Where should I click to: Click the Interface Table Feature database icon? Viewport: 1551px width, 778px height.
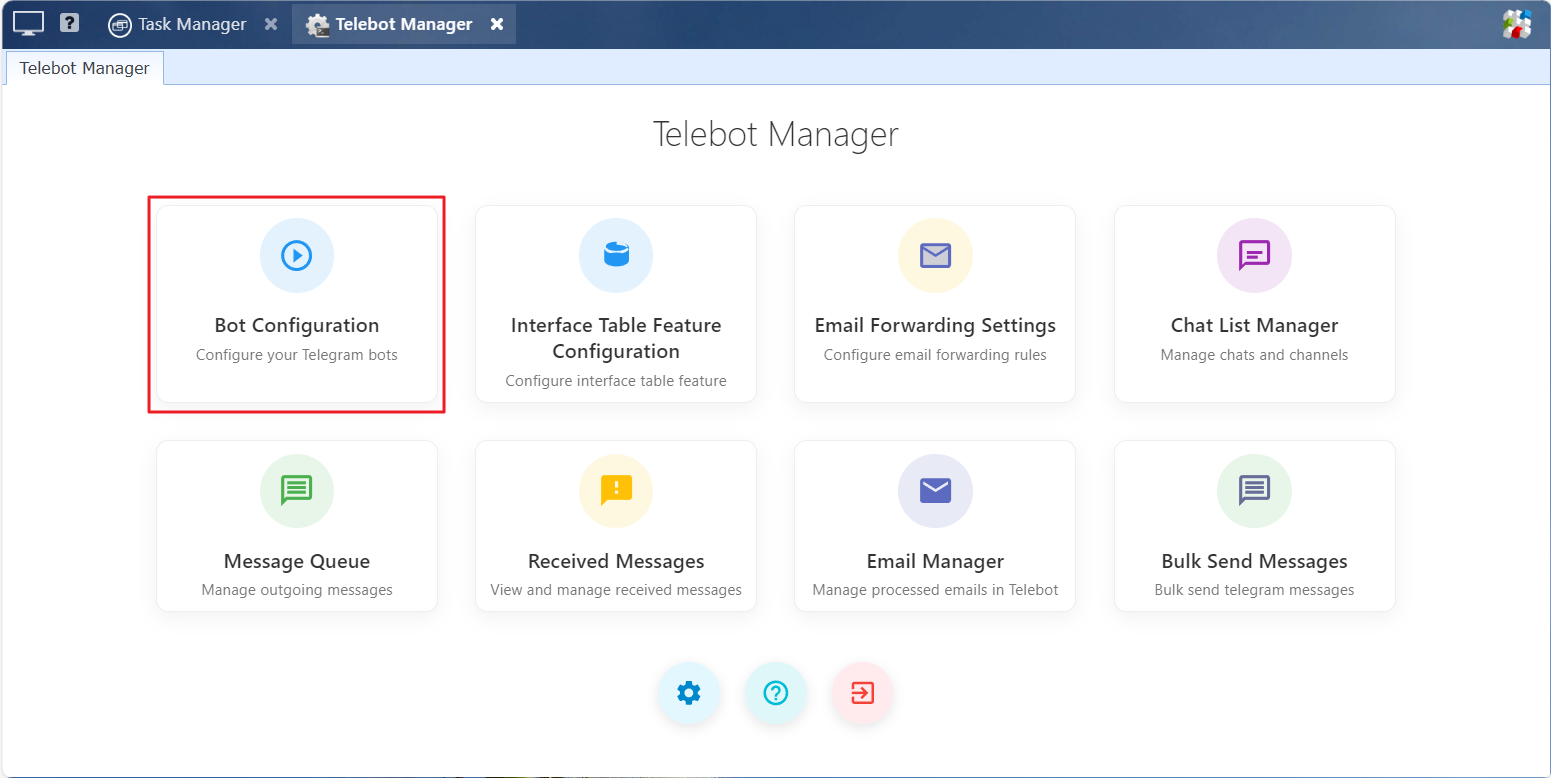[616, 256]
